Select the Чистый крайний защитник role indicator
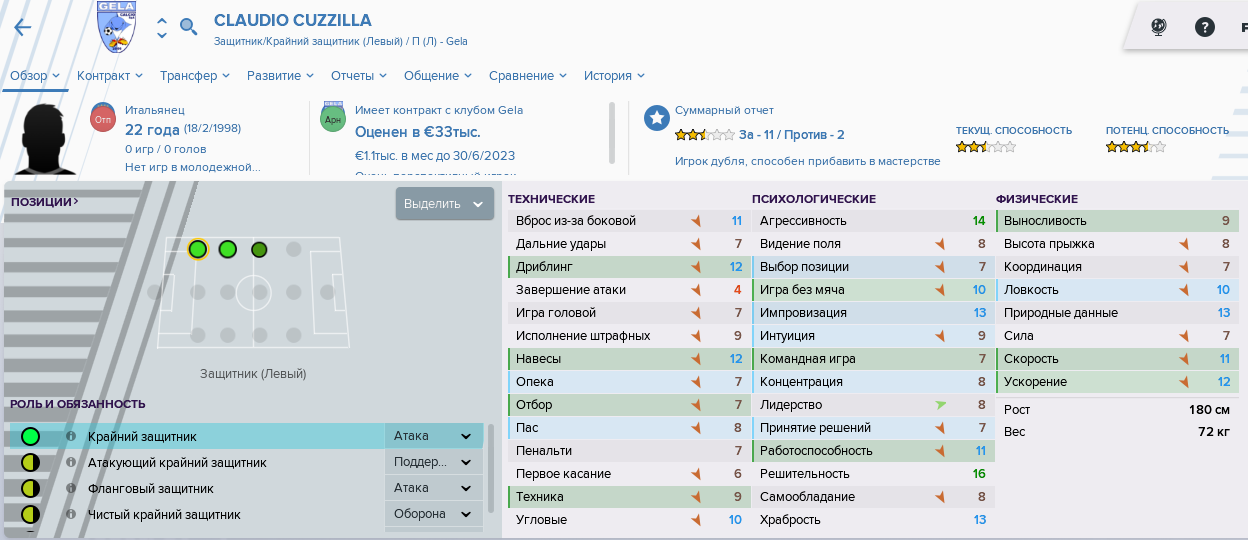This screenshot has width=1248, height=540. coord(30,515)
